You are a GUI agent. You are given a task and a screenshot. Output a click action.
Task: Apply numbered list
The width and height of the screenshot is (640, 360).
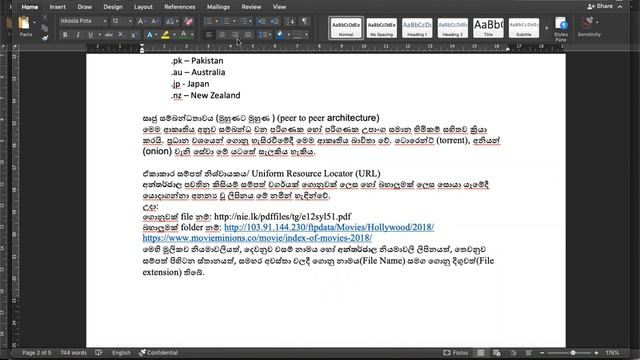click(226, 21)
